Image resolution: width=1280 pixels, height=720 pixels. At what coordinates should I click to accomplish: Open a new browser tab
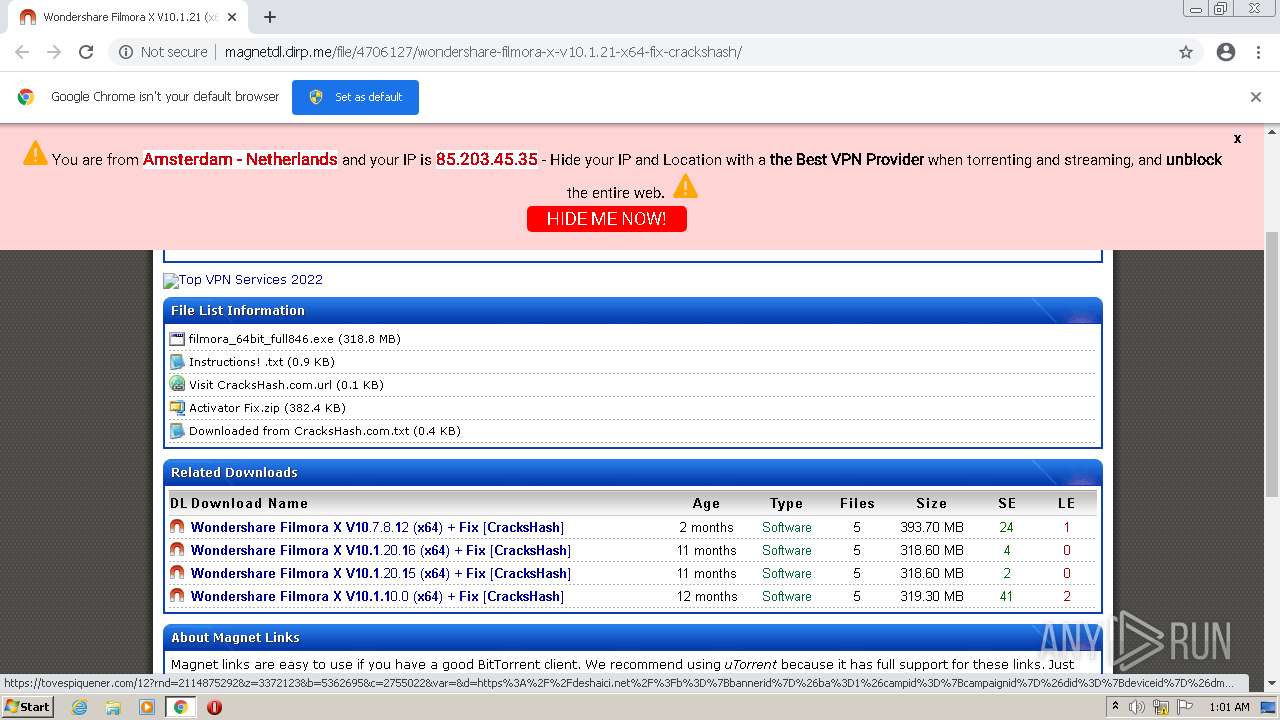(x=270, y=17)
